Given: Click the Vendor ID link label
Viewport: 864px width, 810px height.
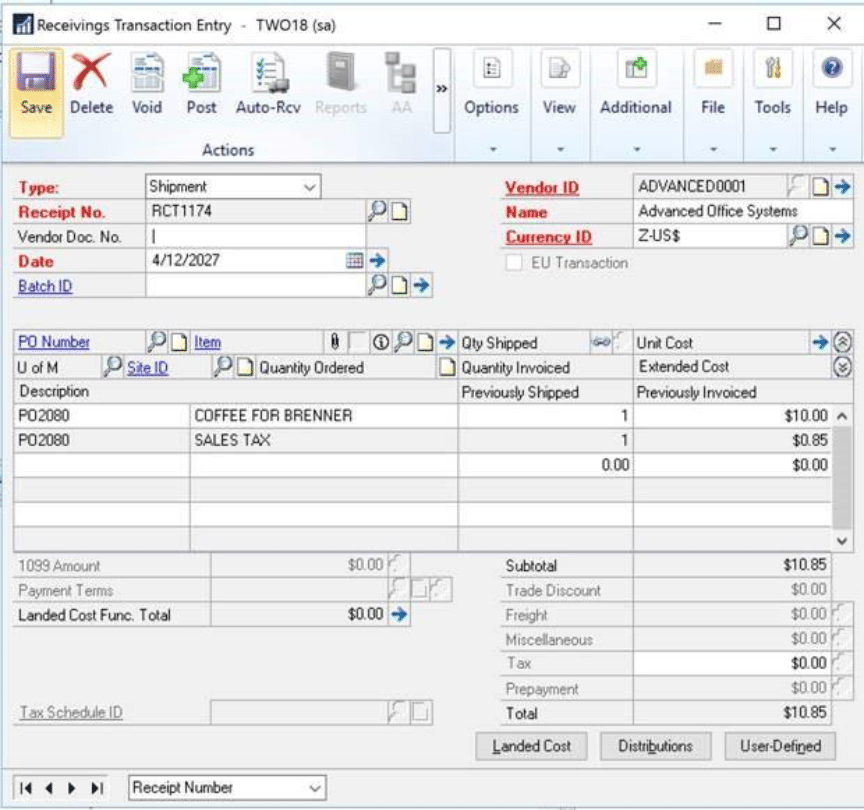Looking at the screenshot, I should coord(541,188).
